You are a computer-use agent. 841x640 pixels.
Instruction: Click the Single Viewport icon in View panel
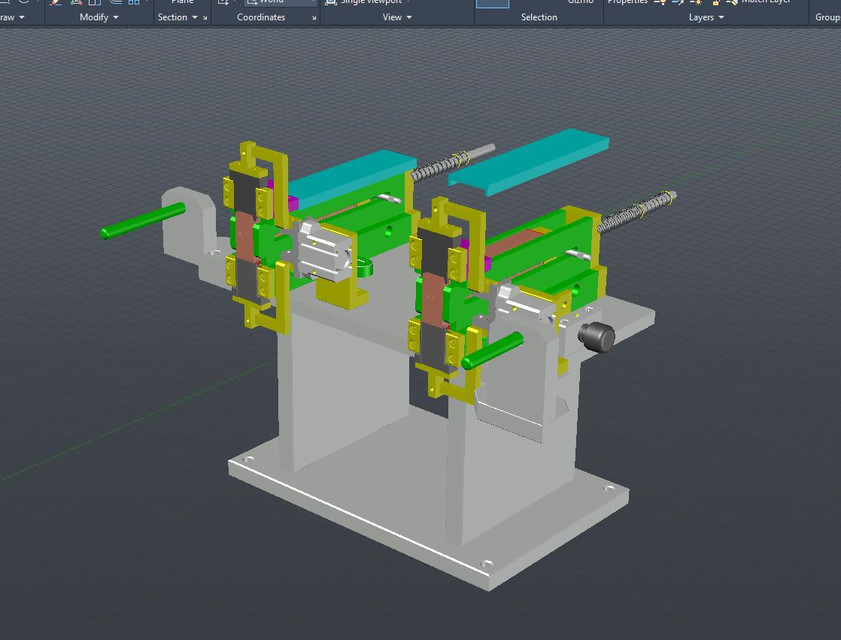pos(332,2)
